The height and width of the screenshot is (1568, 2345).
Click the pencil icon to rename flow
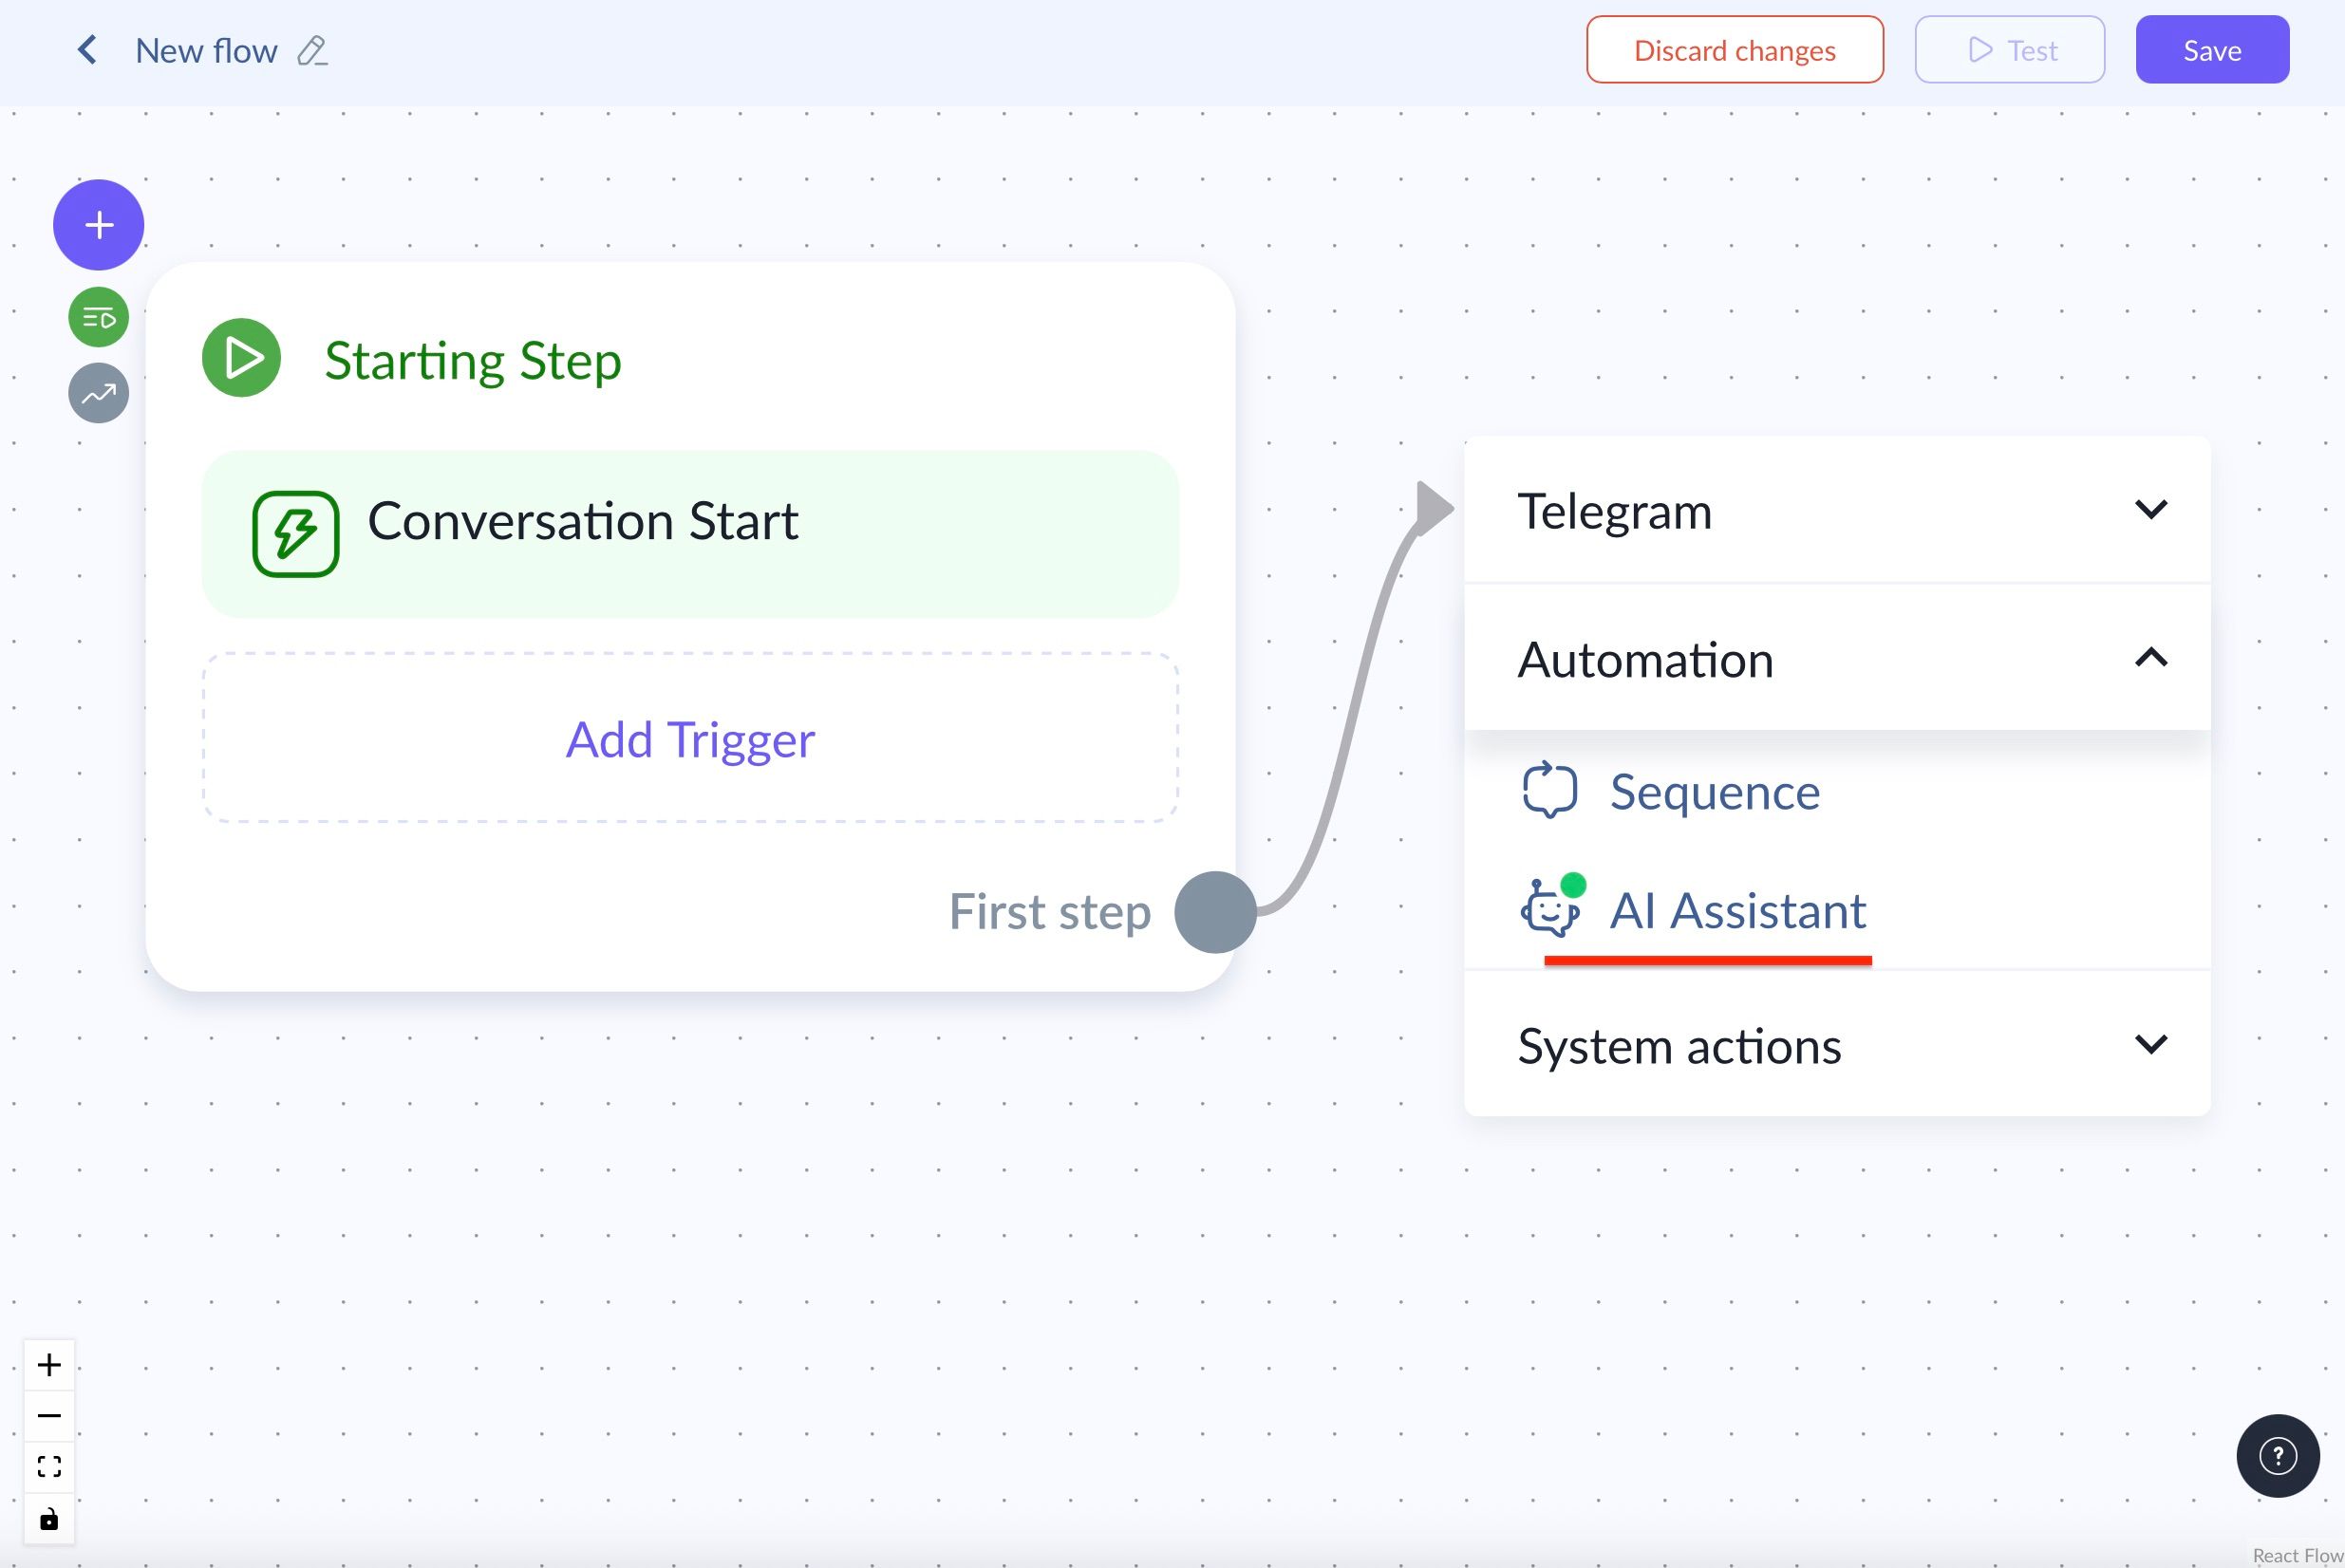312,51
